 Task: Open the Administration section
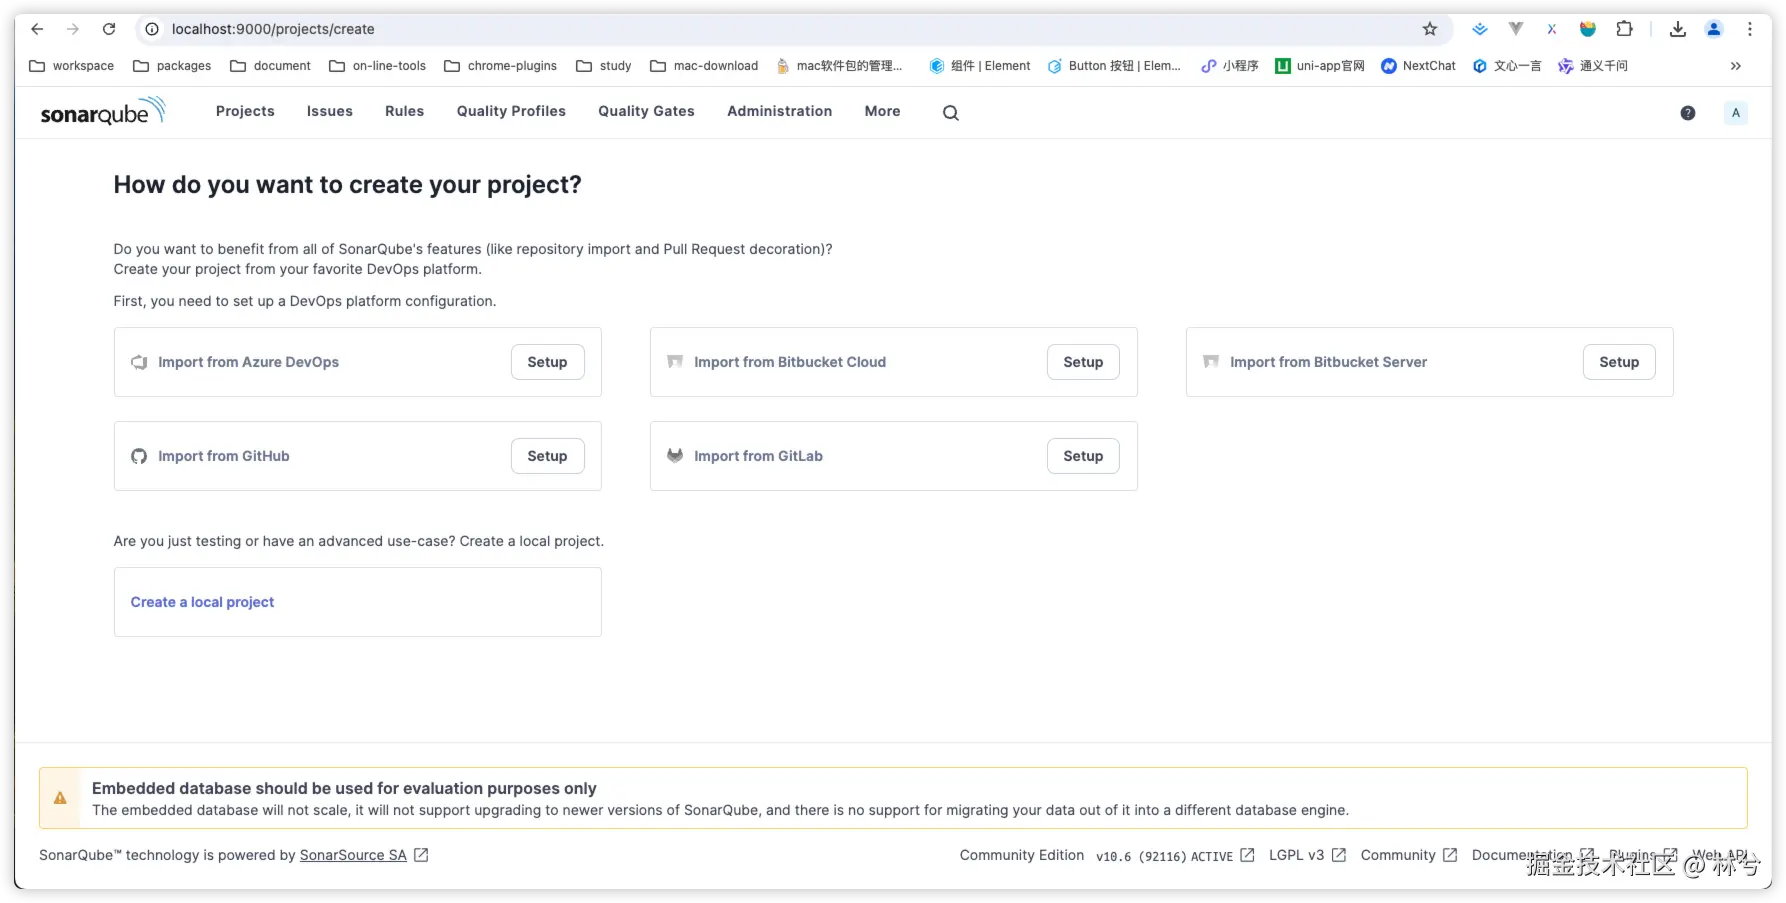click(780, 111)
